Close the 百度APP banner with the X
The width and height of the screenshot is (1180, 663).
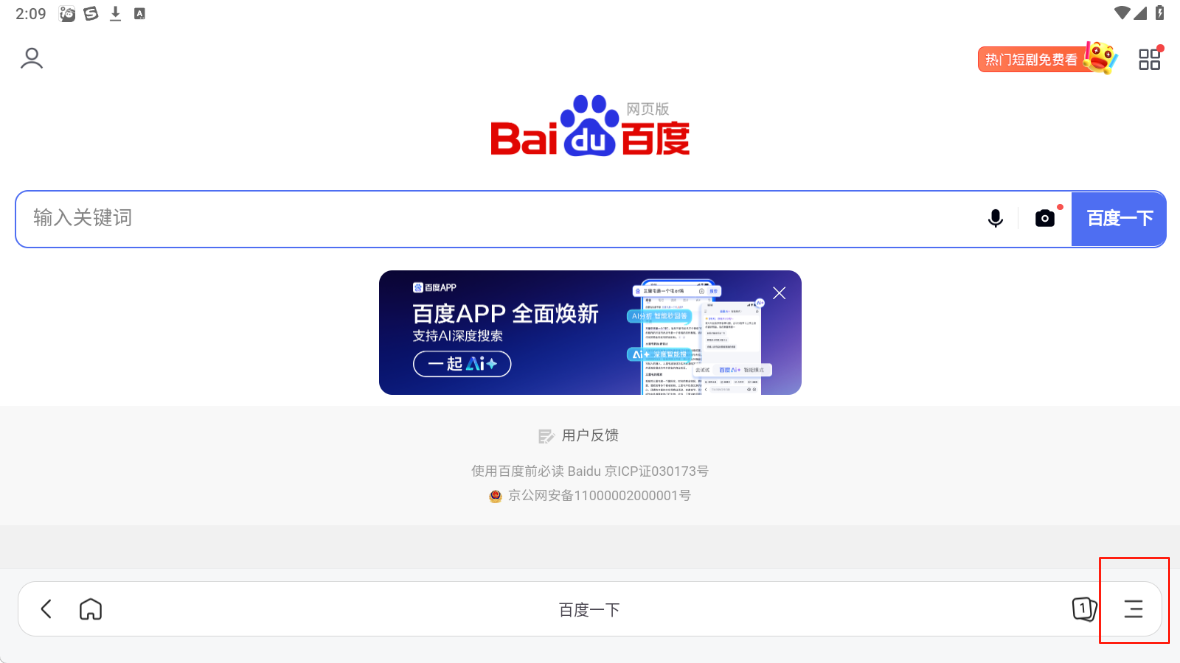tap(779, 292)
